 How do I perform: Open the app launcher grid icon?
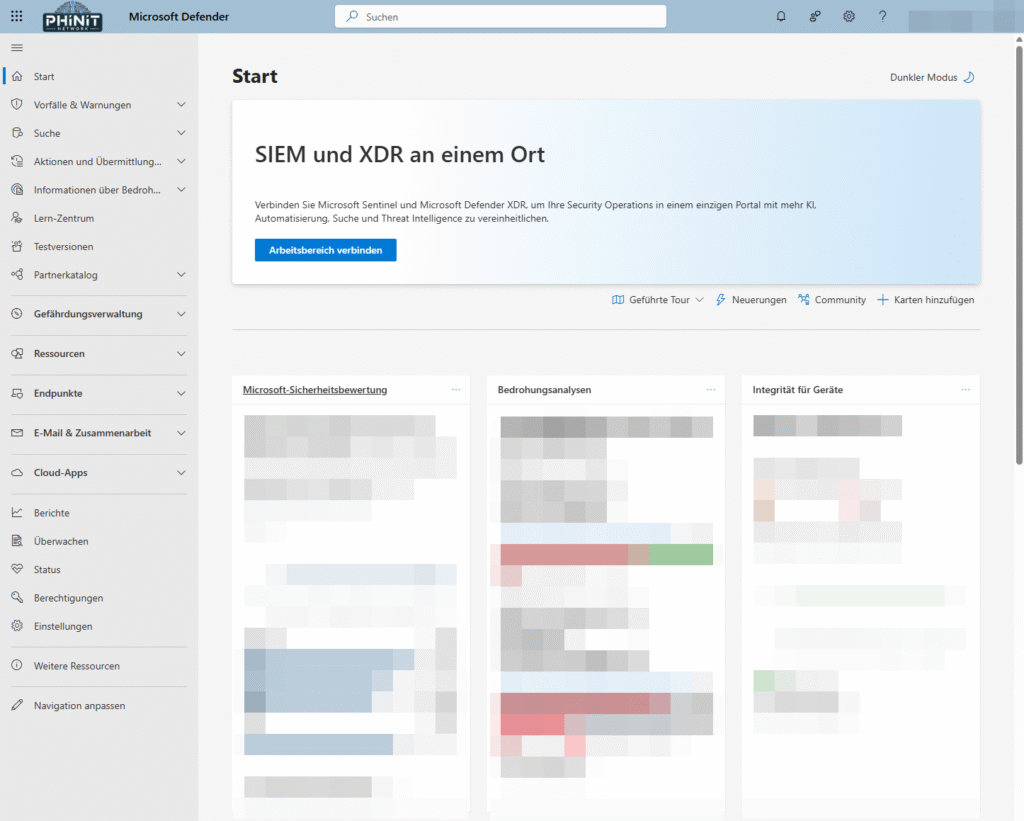click(15, 16)
